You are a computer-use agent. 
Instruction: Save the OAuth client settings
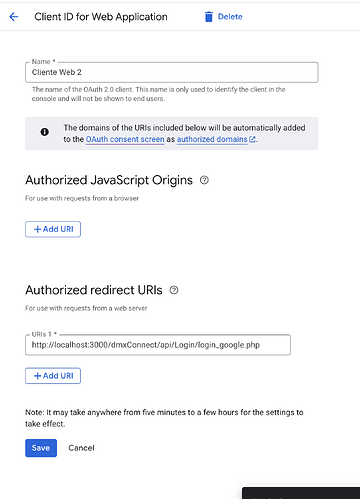click(x=41, y=448)
